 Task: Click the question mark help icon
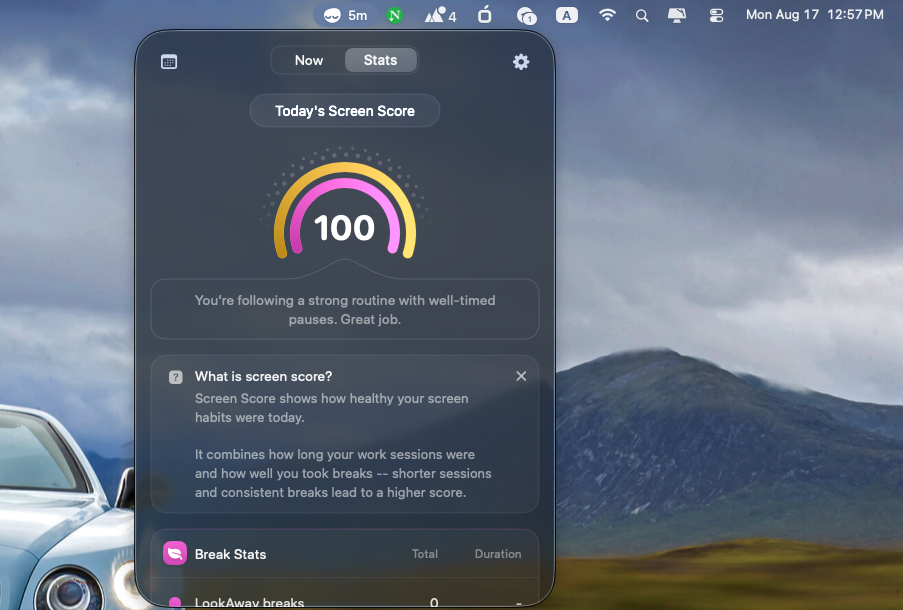coord(175,377)
